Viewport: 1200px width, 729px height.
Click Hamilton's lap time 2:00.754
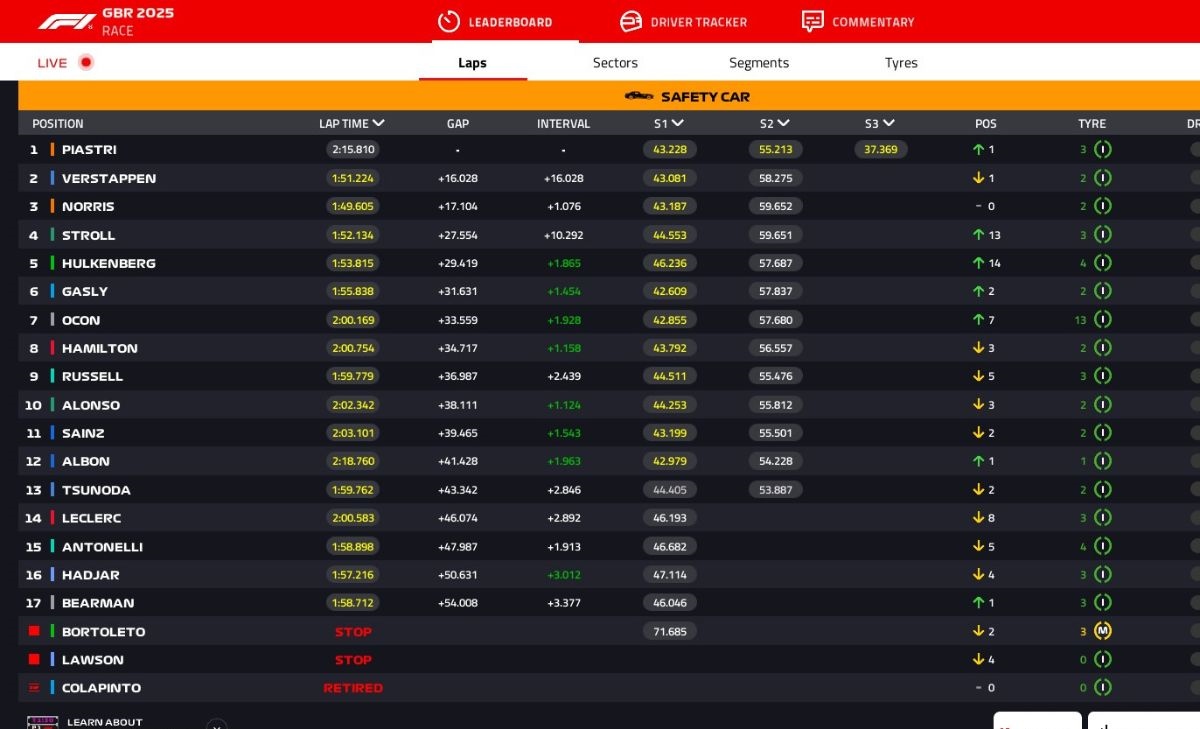353,348
